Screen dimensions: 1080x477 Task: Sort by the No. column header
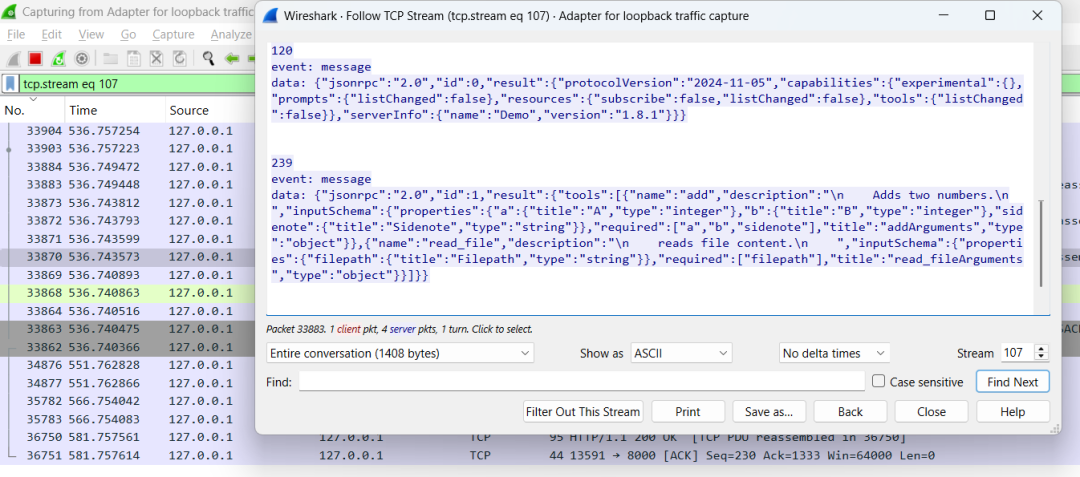[32, 110]
